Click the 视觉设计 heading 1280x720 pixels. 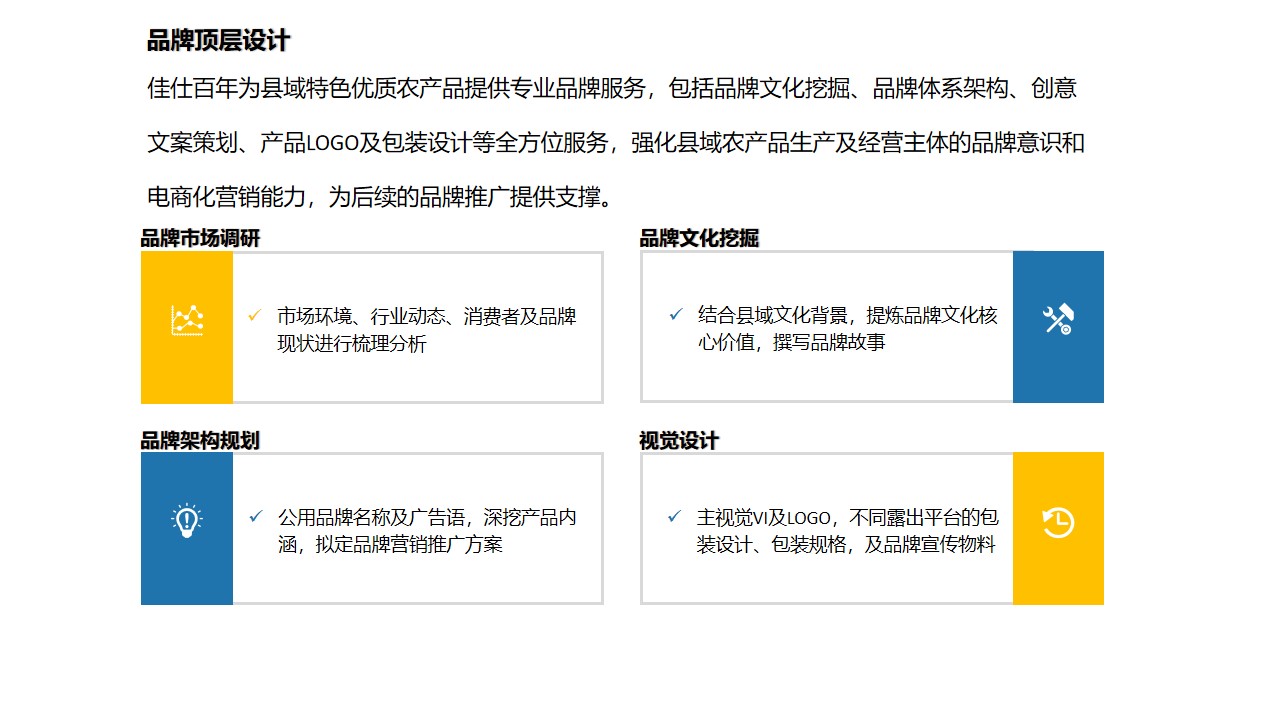(679, 441)
